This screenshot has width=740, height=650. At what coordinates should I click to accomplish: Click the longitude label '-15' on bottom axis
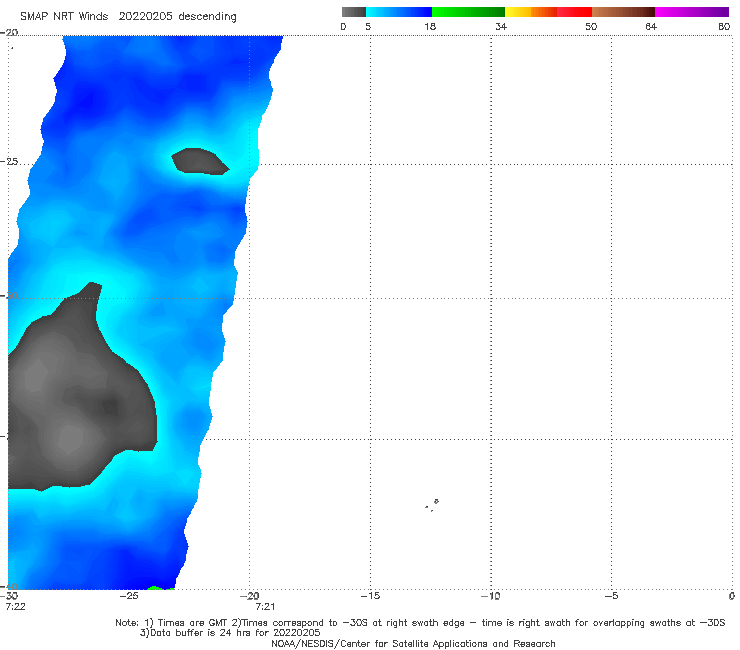[x=370, y=596]
